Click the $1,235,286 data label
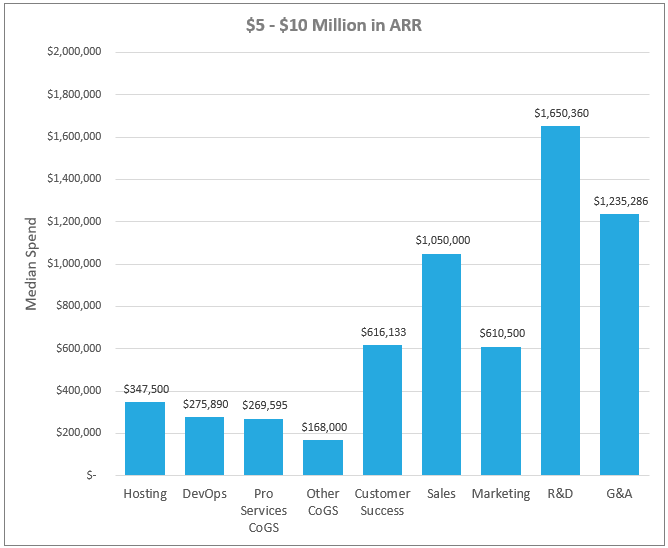668x548 pixels. pos(621,201)
